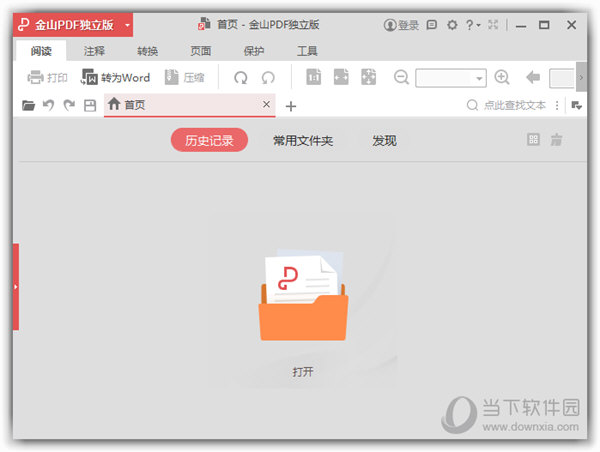Minimize the window

521,26
